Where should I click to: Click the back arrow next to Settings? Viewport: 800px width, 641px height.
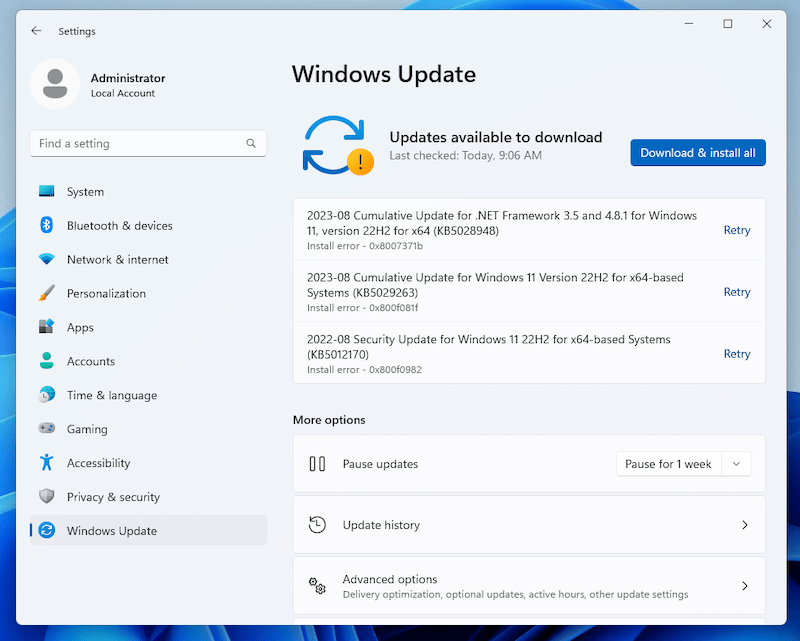click(36, 31)
